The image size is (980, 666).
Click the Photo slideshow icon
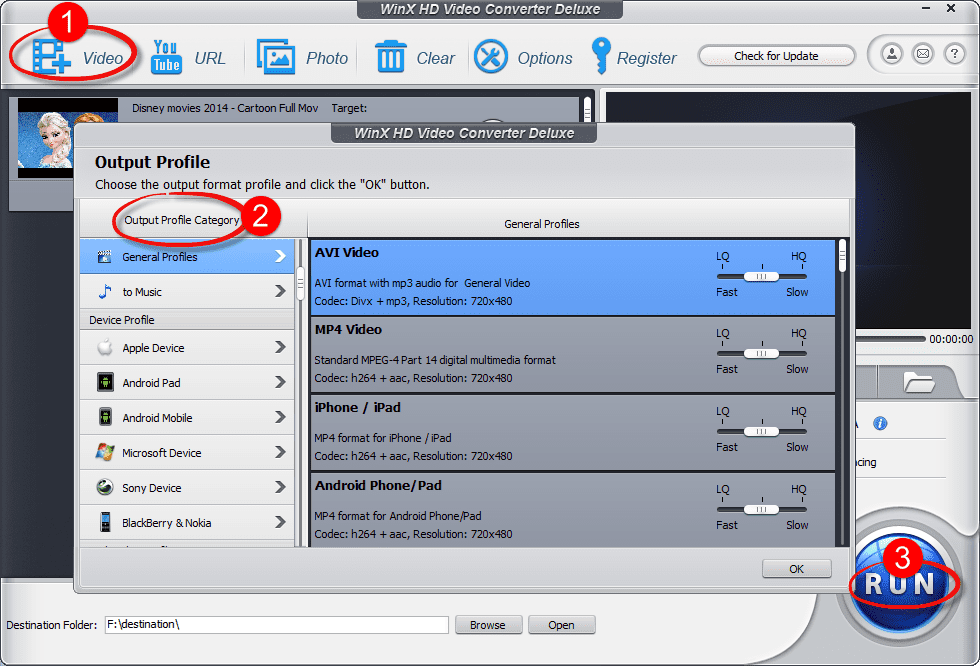[276, 57]
